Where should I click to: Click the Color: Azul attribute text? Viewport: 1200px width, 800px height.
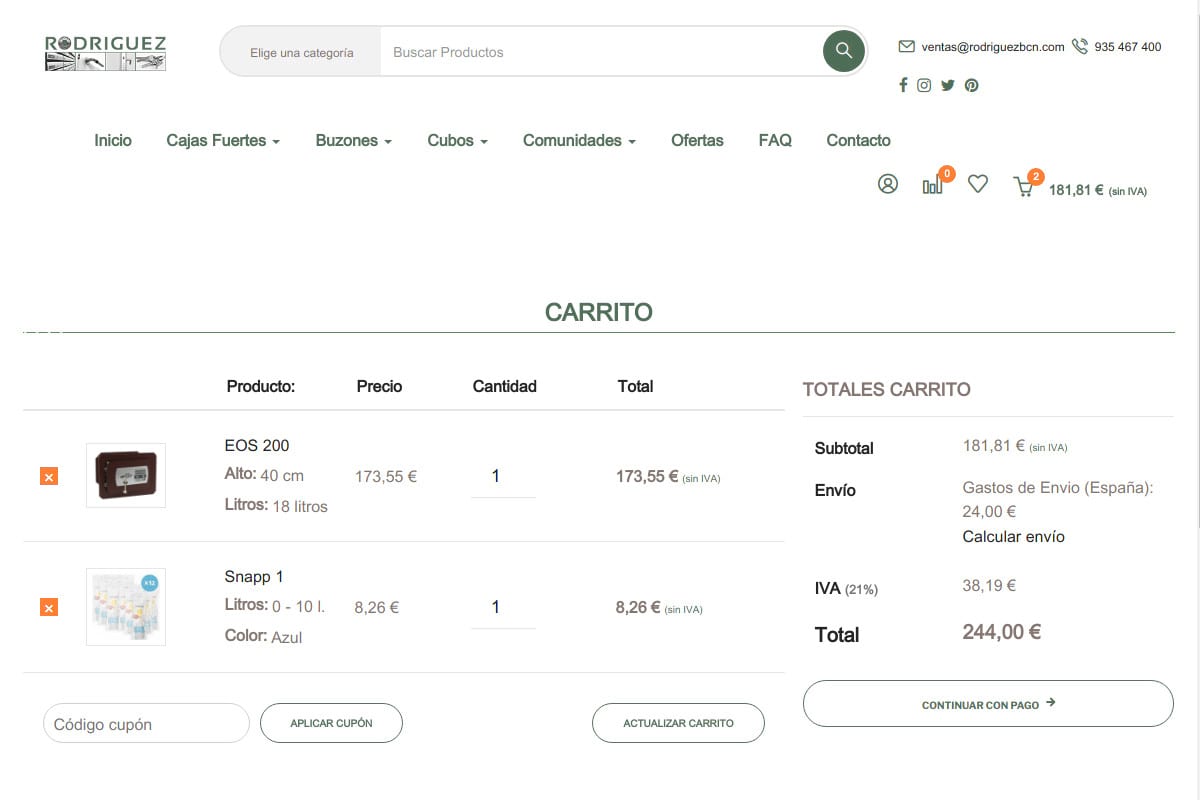[263, 637]
